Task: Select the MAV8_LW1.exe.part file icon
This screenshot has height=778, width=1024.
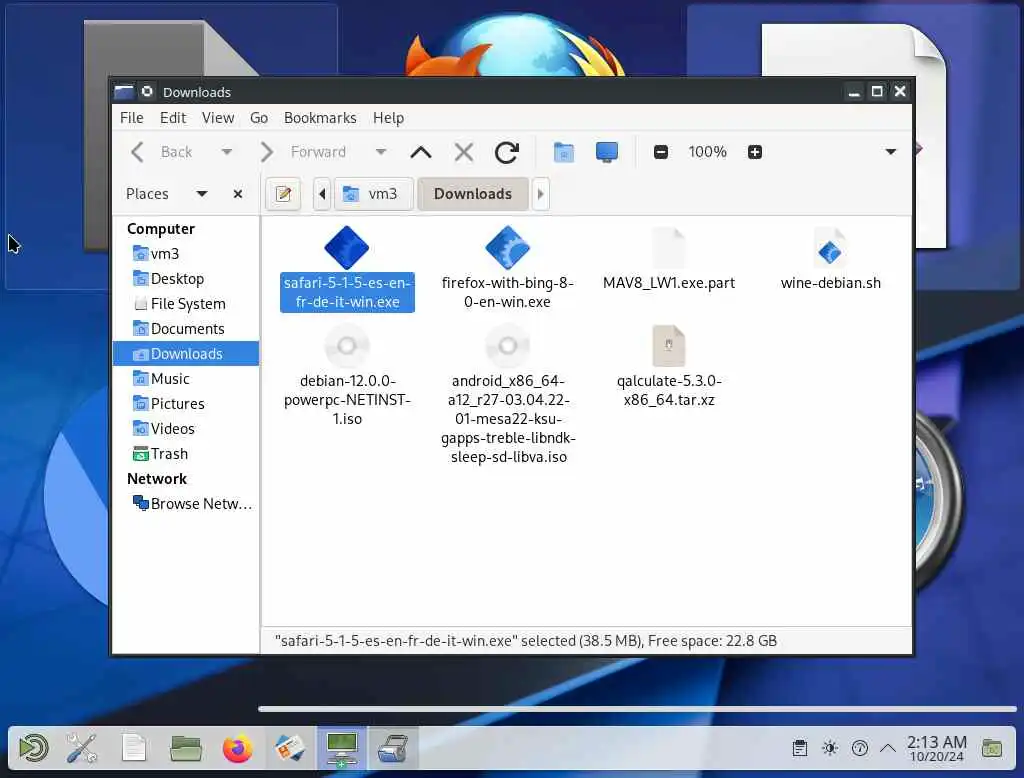Action: click(669, 248)
